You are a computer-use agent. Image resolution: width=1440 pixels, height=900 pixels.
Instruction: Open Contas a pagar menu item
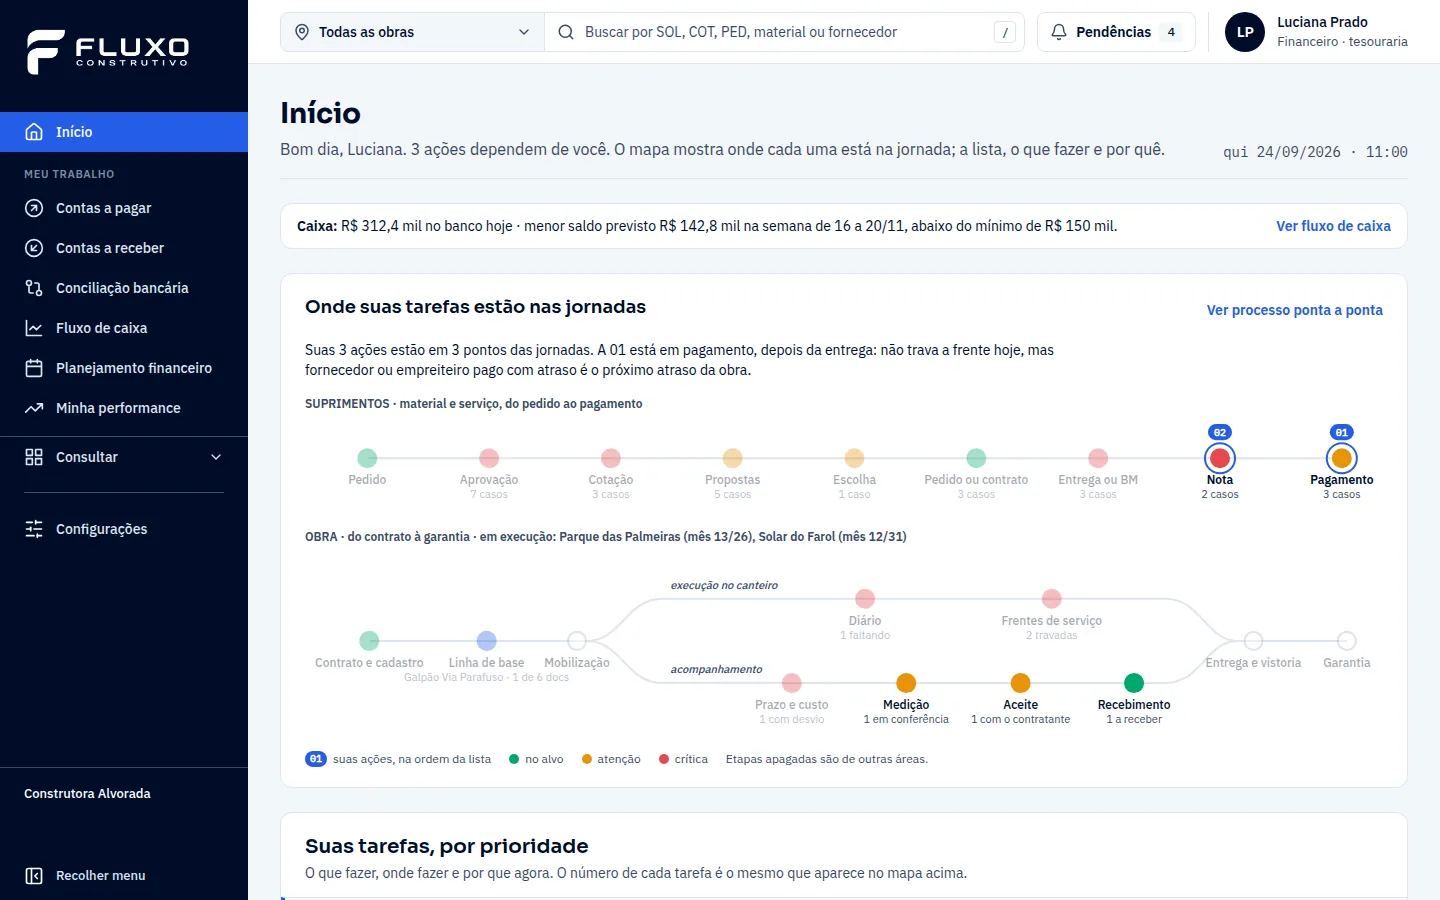click(x=124, y=208)
